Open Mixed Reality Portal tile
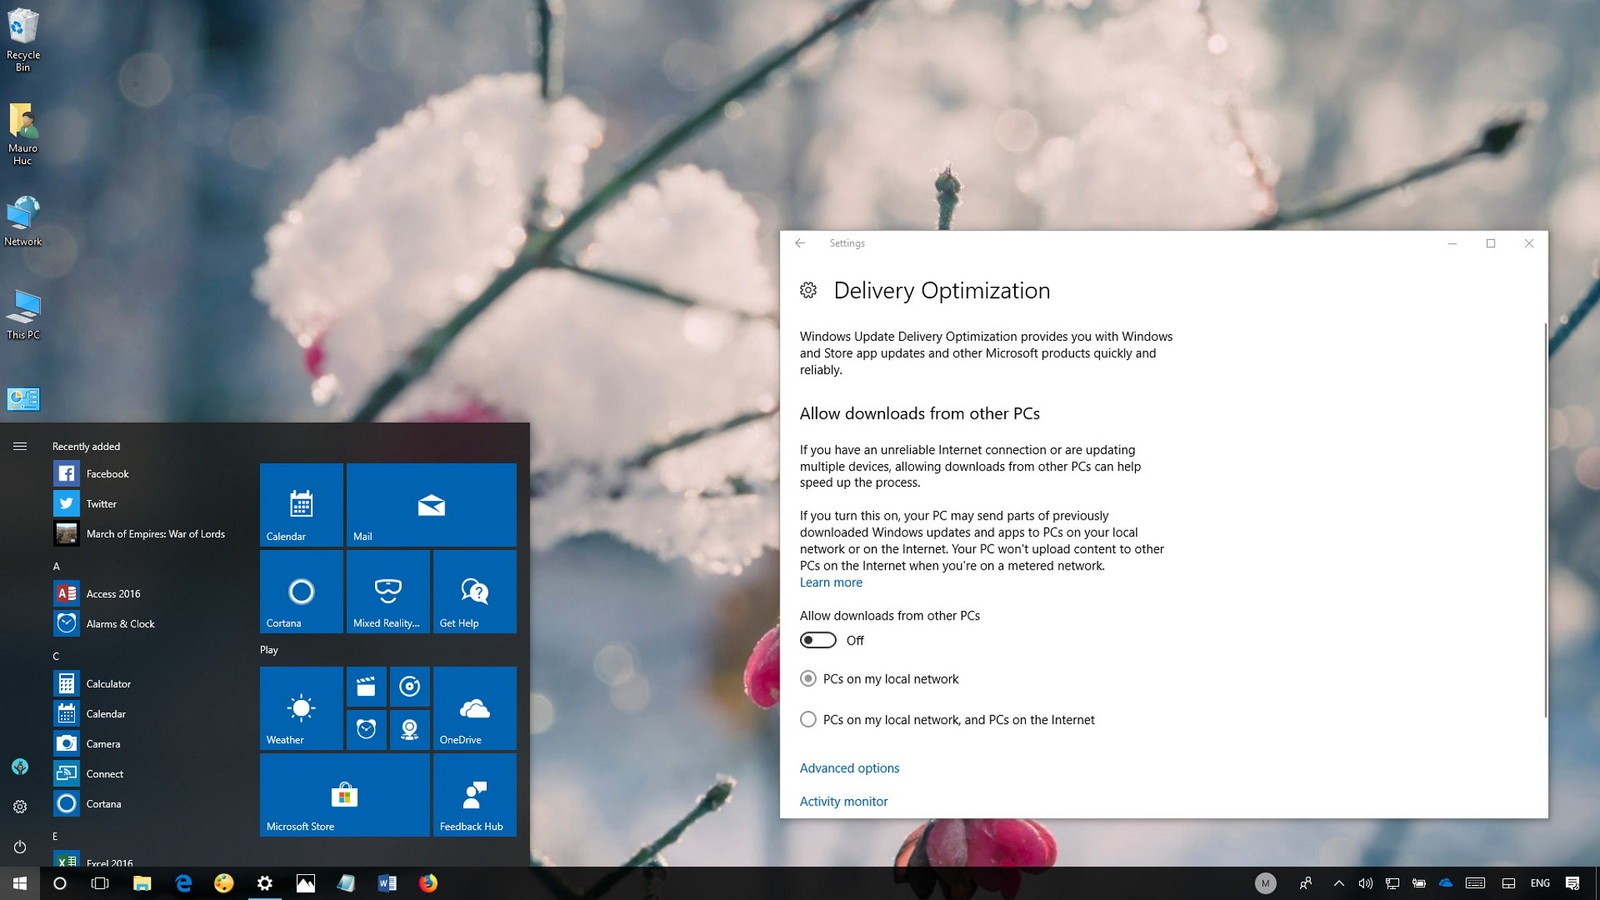 click(x=388, y=591)
